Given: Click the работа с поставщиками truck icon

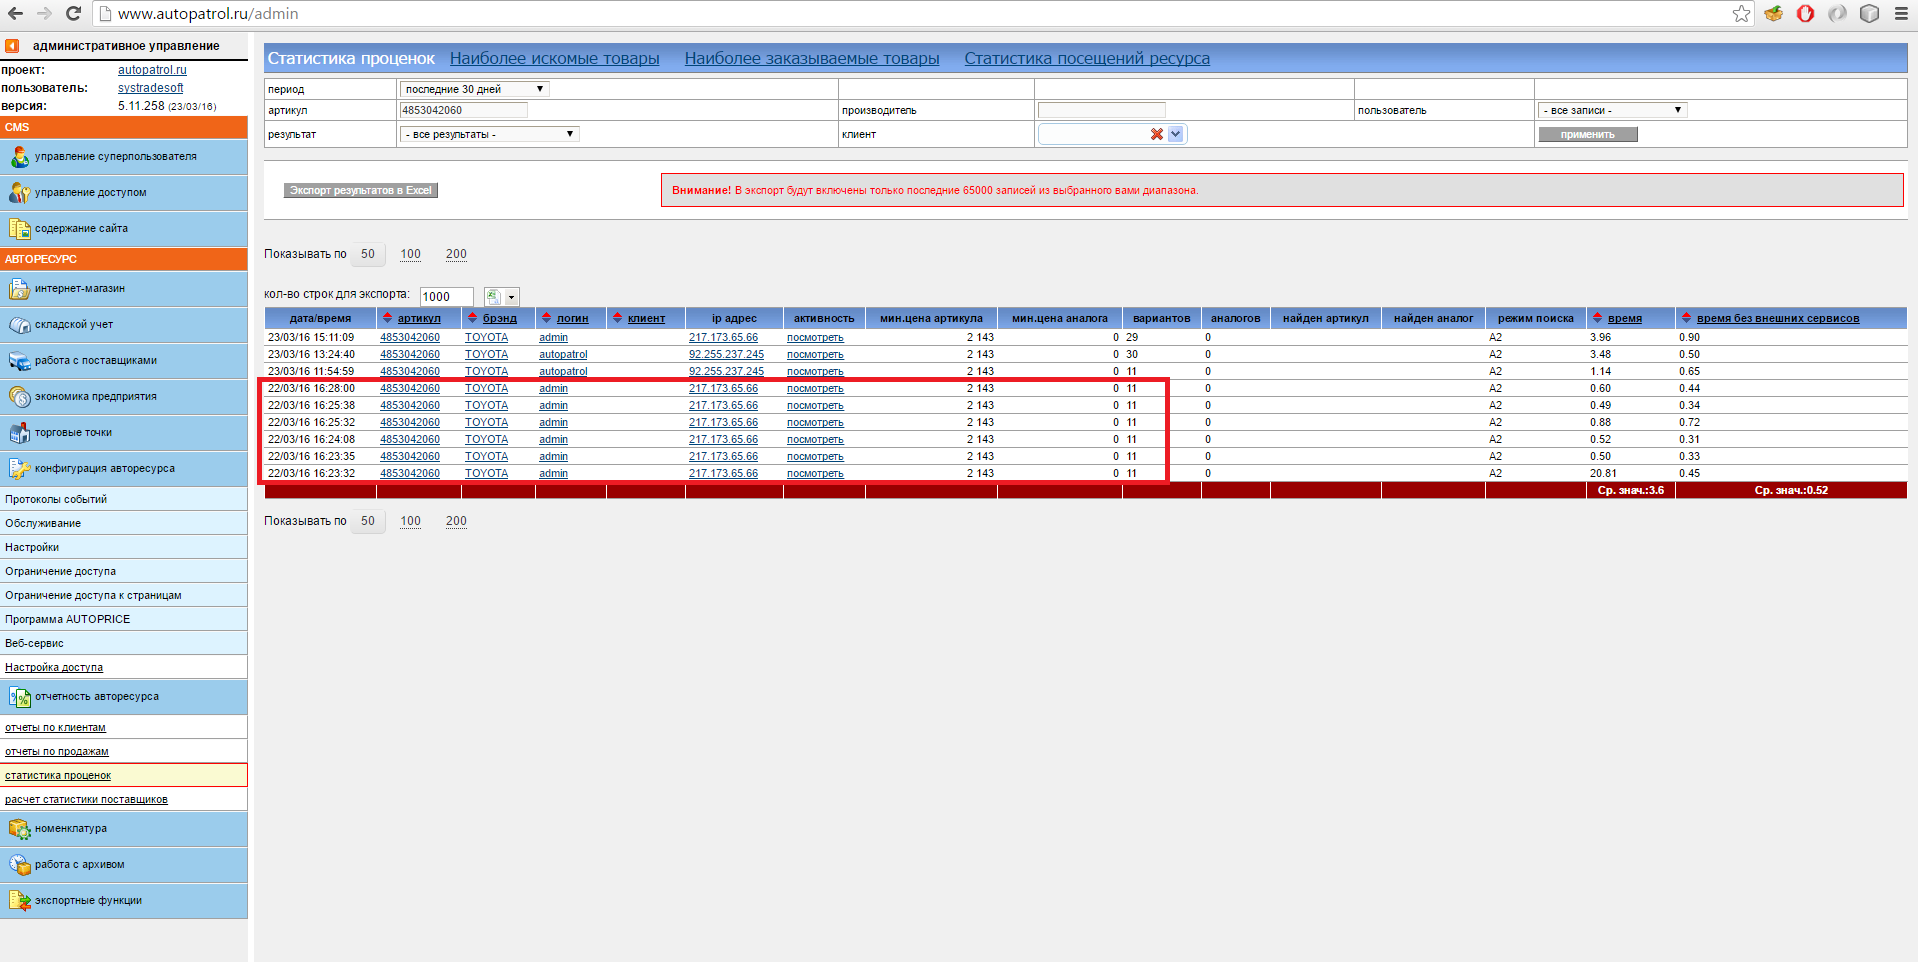Looking at the screenshot, I should [x=19, y=361].
